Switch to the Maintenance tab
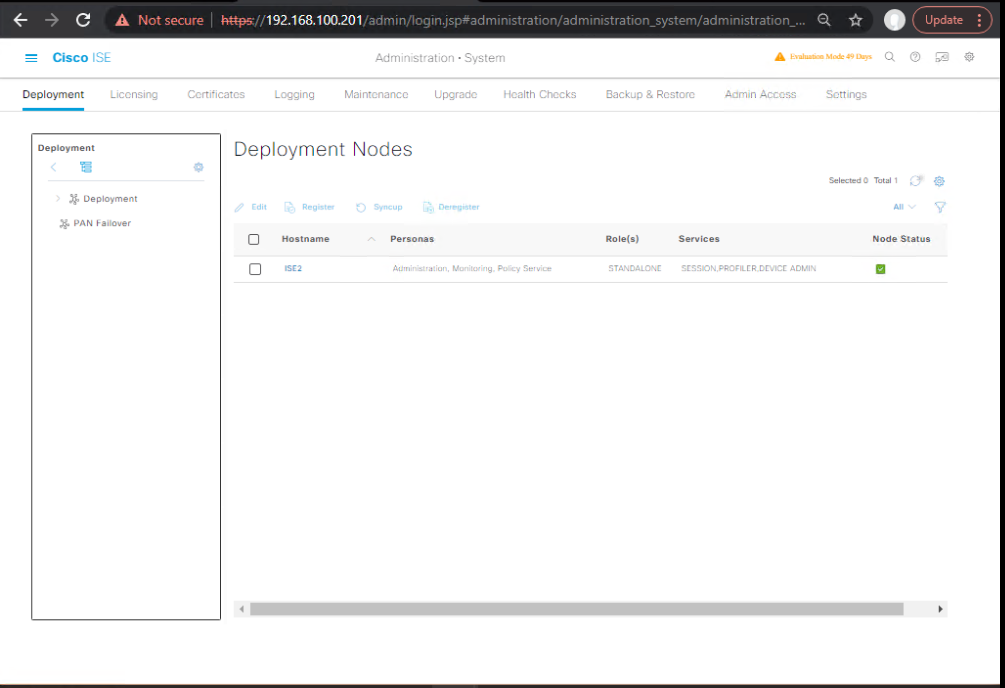The image size is (1005, 688). pyautogui.click(x=376, y=94)
